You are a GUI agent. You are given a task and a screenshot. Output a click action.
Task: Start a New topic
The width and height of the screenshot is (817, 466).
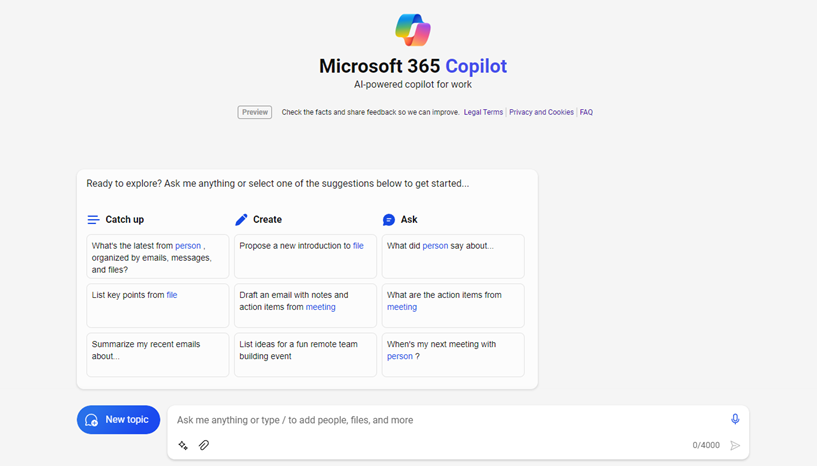[118, 420]
